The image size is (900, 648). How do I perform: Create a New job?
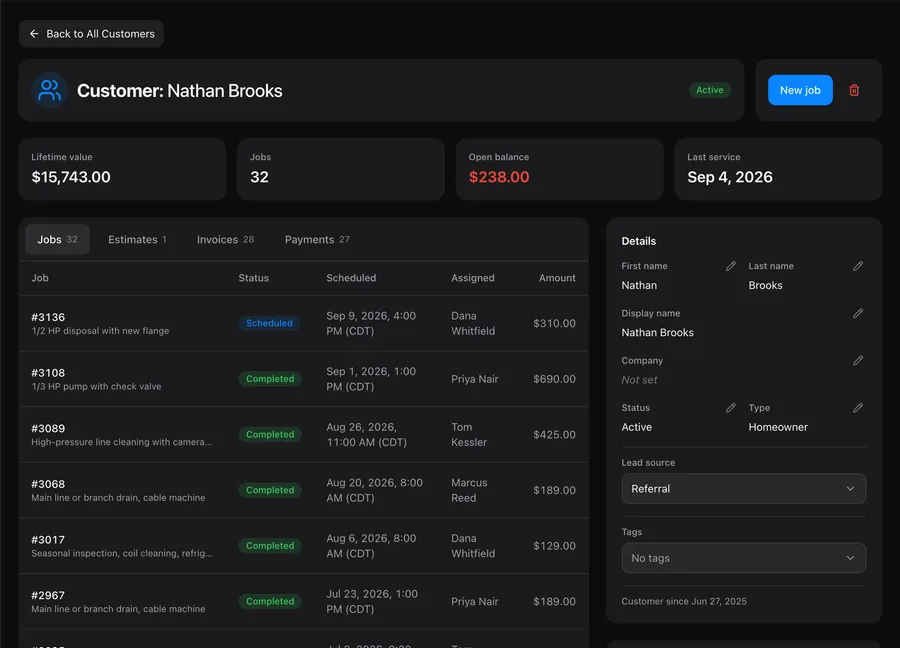click(x=800, y=90)
